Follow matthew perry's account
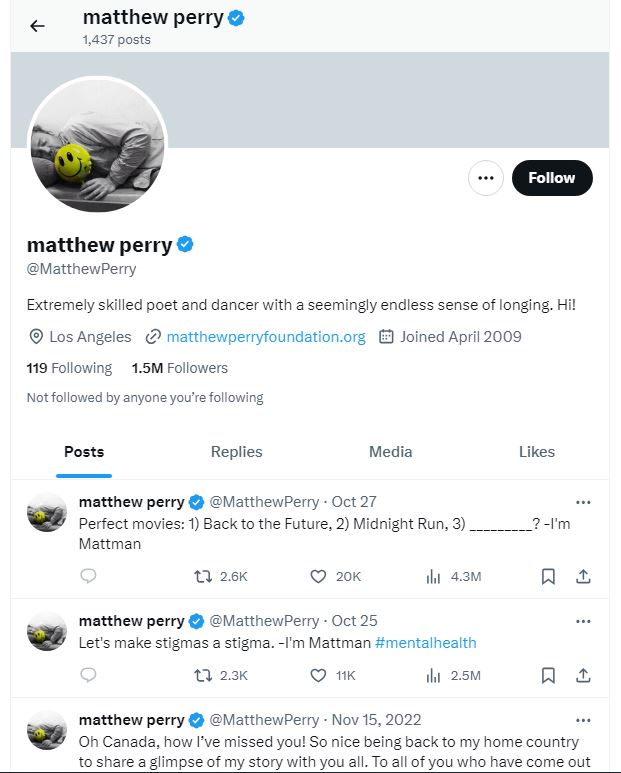The image size is (621, 773). 552,178
